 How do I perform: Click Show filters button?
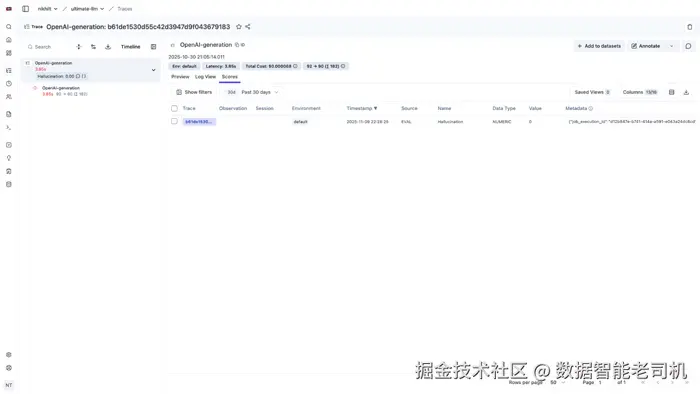coord(194,92)
